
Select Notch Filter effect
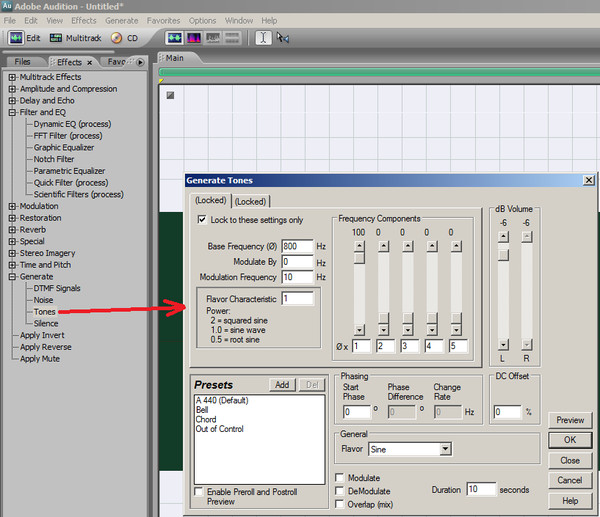pos(54,159)
